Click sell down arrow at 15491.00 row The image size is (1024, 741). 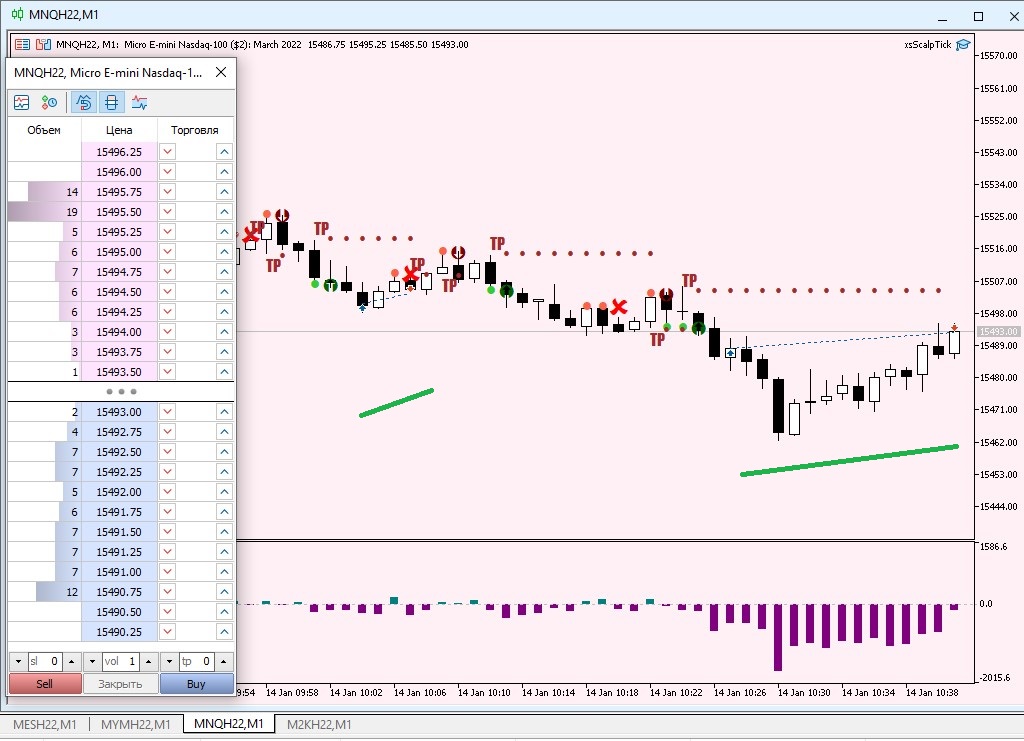[x=168, y=571]
